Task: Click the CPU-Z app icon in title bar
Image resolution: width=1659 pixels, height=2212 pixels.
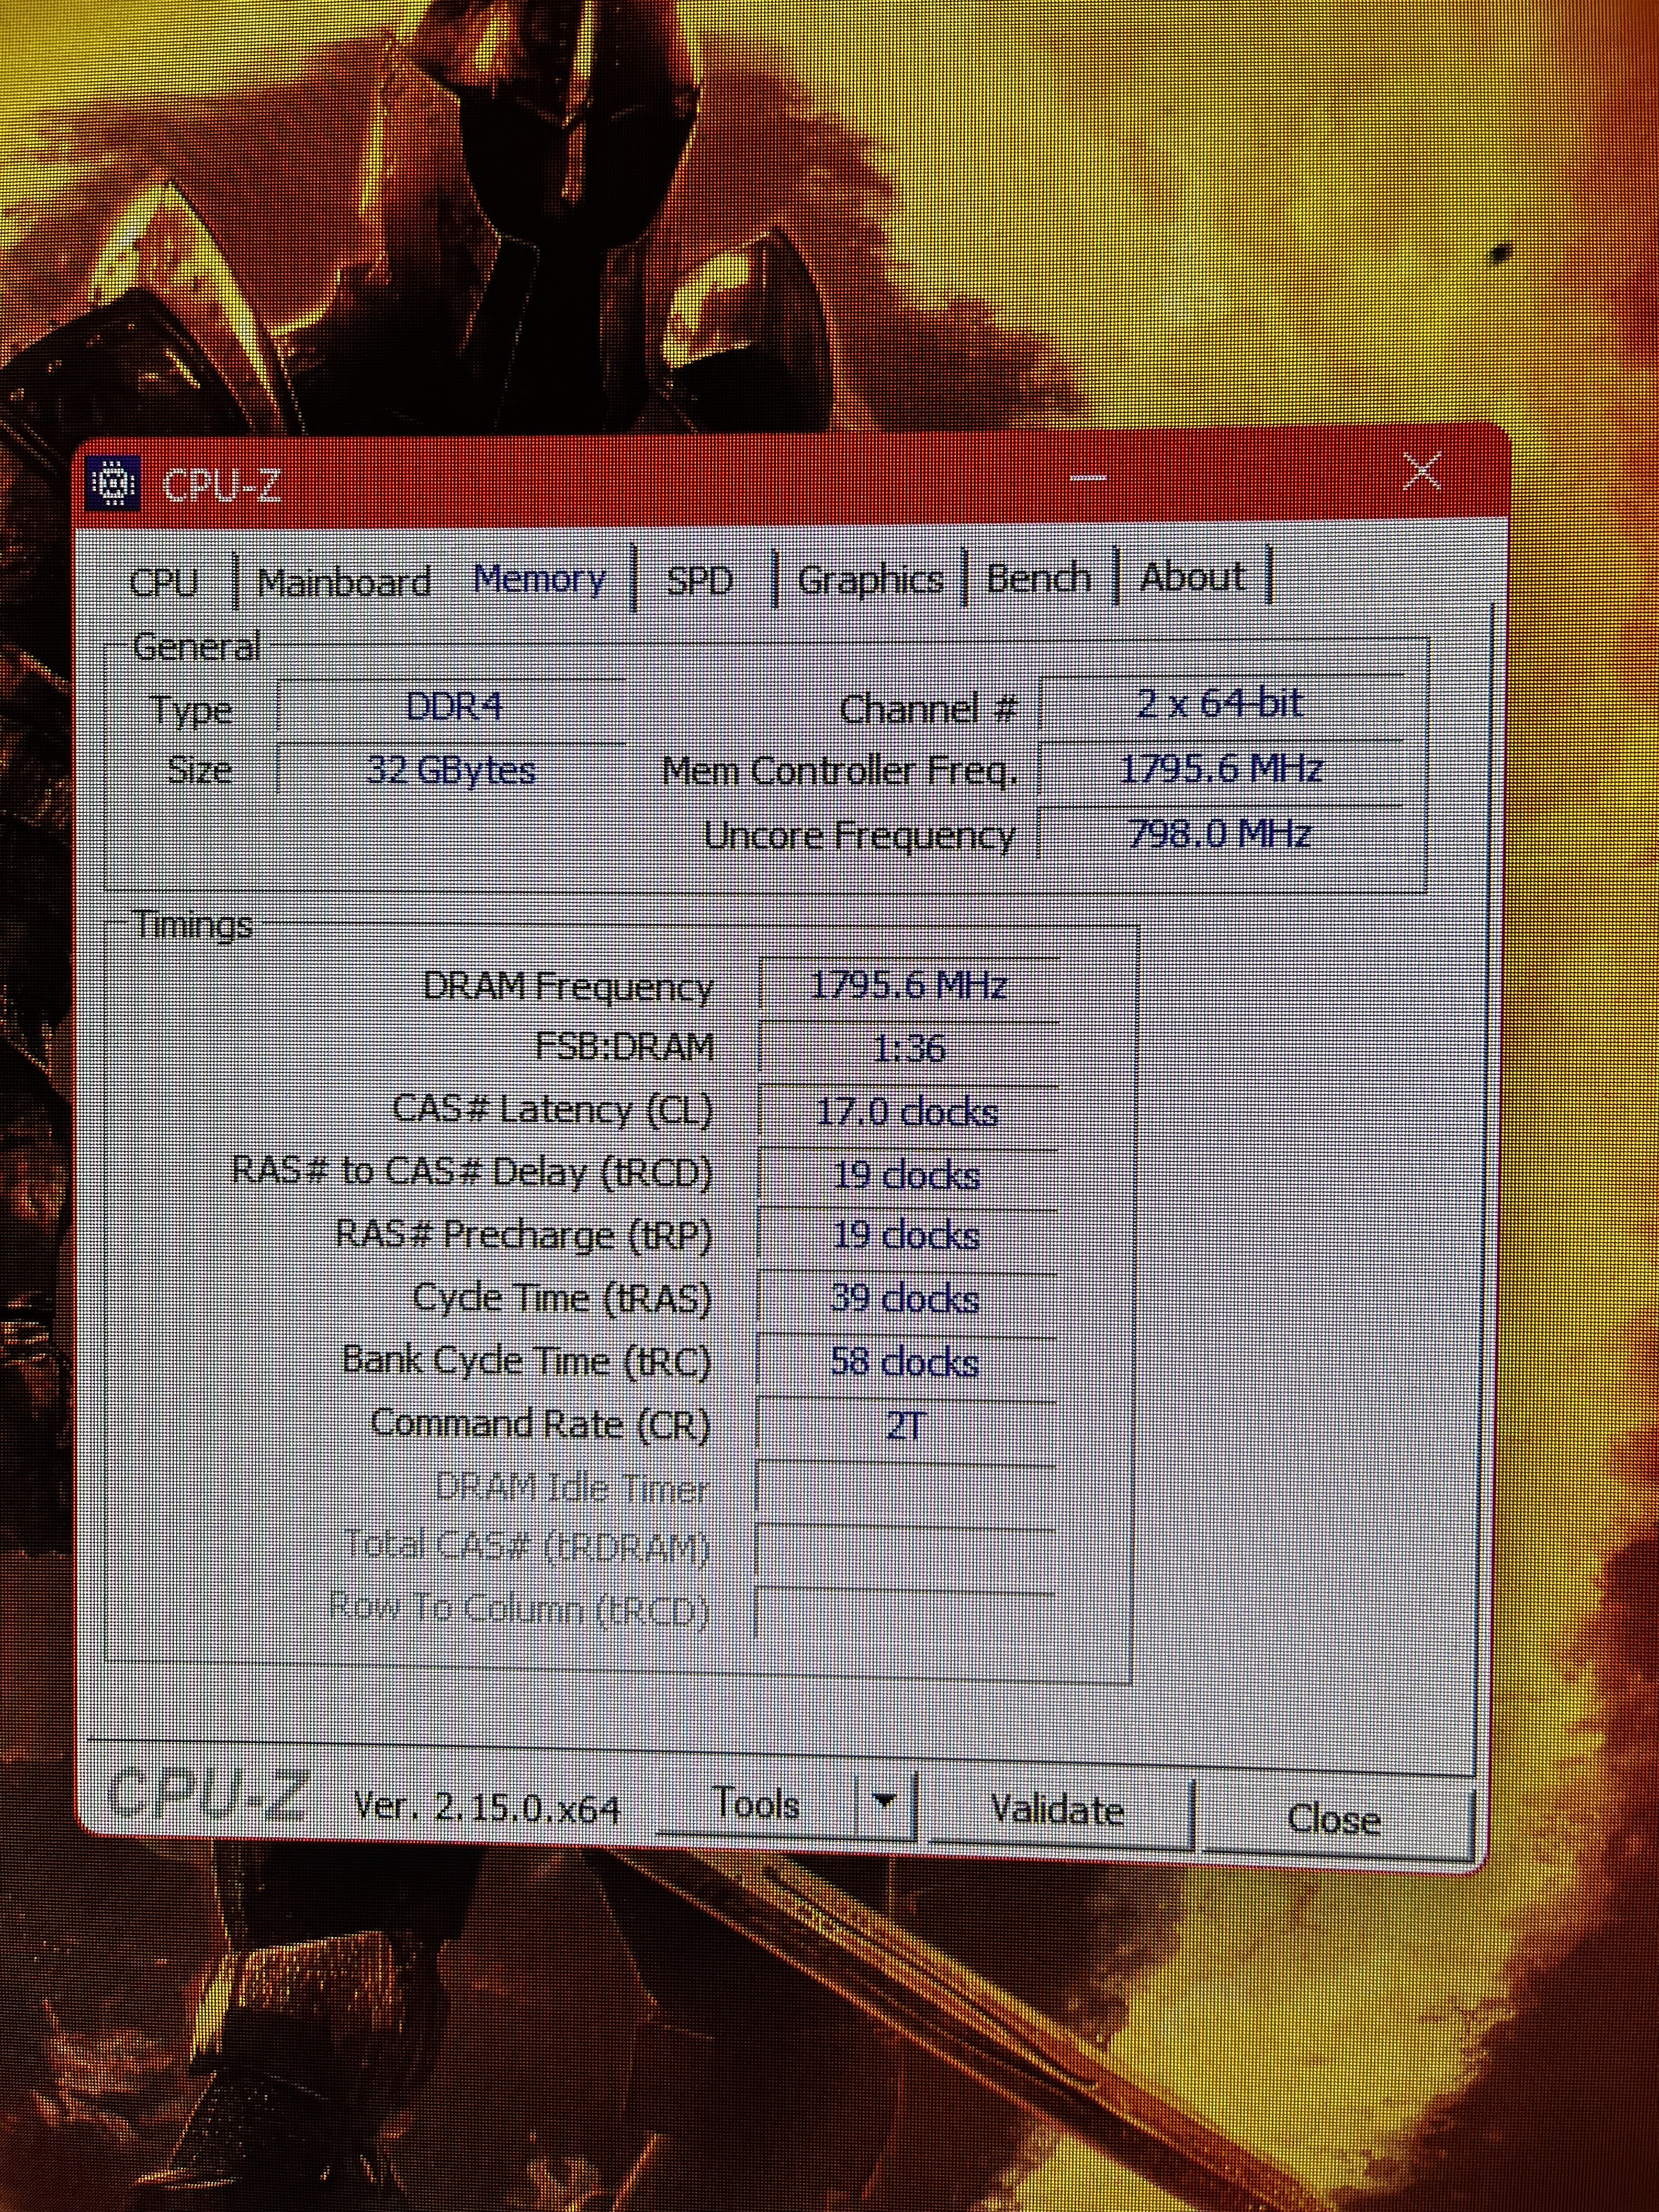Action: [x=113, y=483]
